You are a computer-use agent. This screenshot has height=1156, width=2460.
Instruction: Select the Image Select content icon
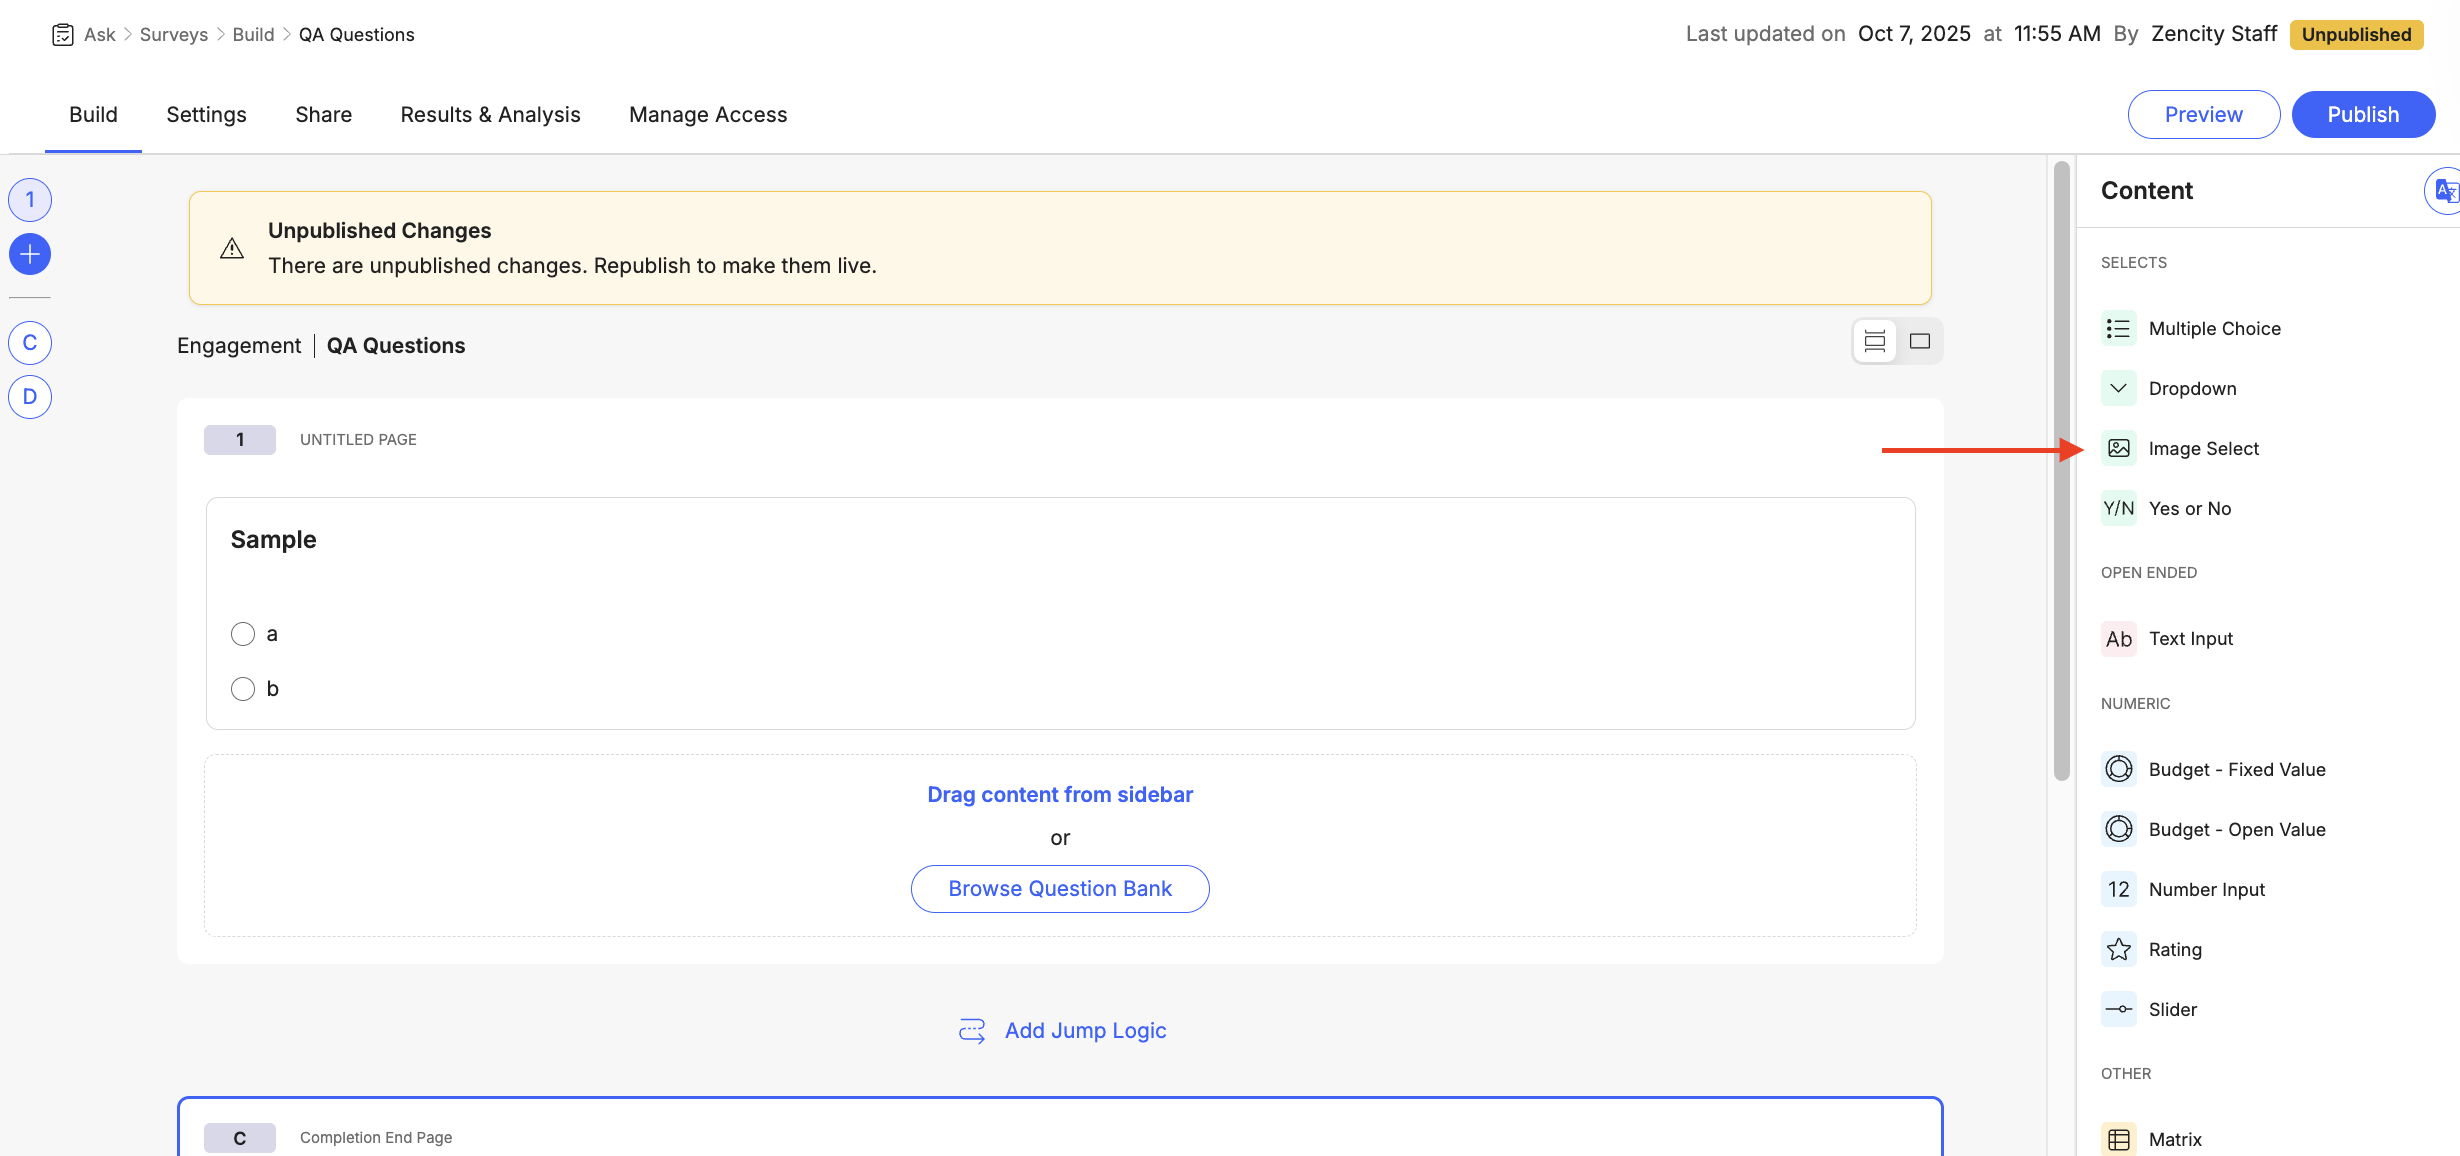(x=2118, y=449)
